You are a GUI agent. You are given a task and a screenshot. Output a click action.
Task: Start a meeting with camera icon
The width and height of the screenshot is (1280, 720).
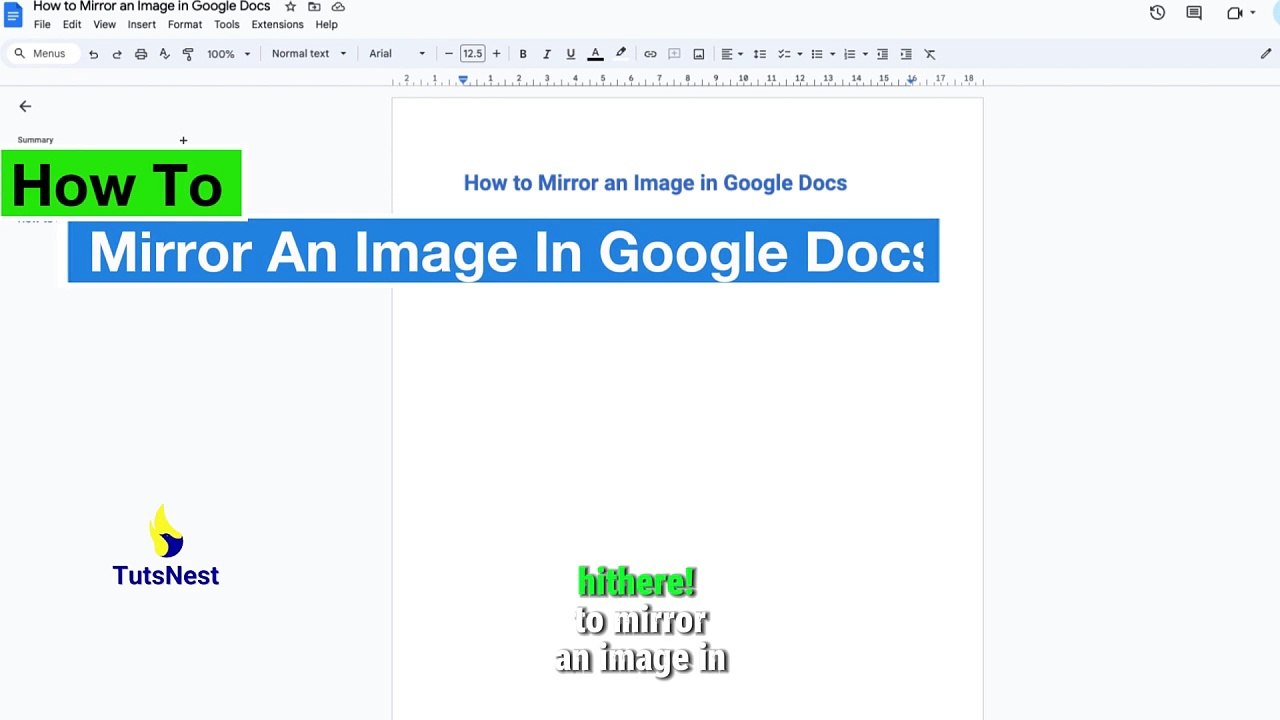1235,13
